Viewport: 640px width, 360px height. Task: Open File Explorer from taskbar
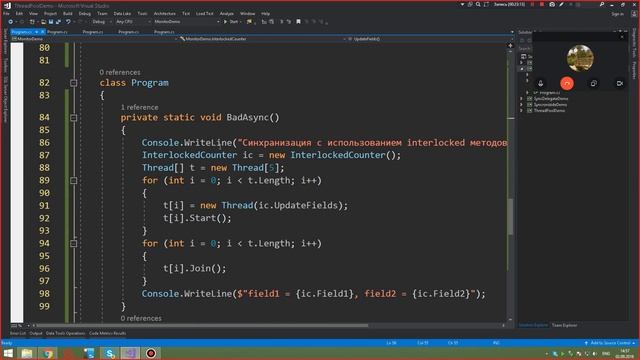click(x=27, y=353)
